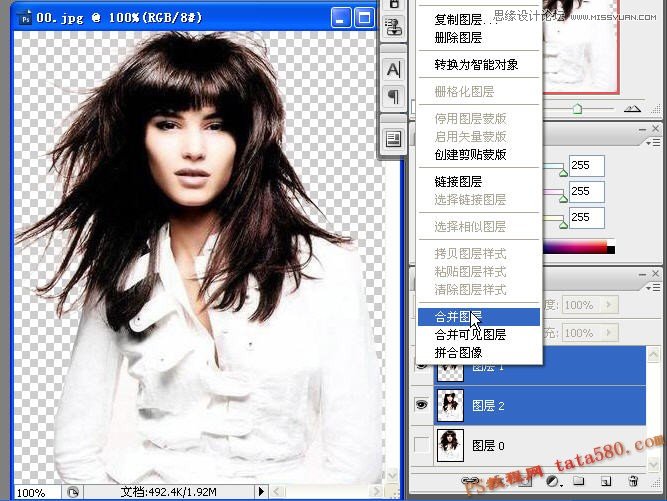Choose 合并可见图层 menu entry
Image resolution: width=667 pixels, height=501 pixels.
pyautogui.click(x=470, y=334)
